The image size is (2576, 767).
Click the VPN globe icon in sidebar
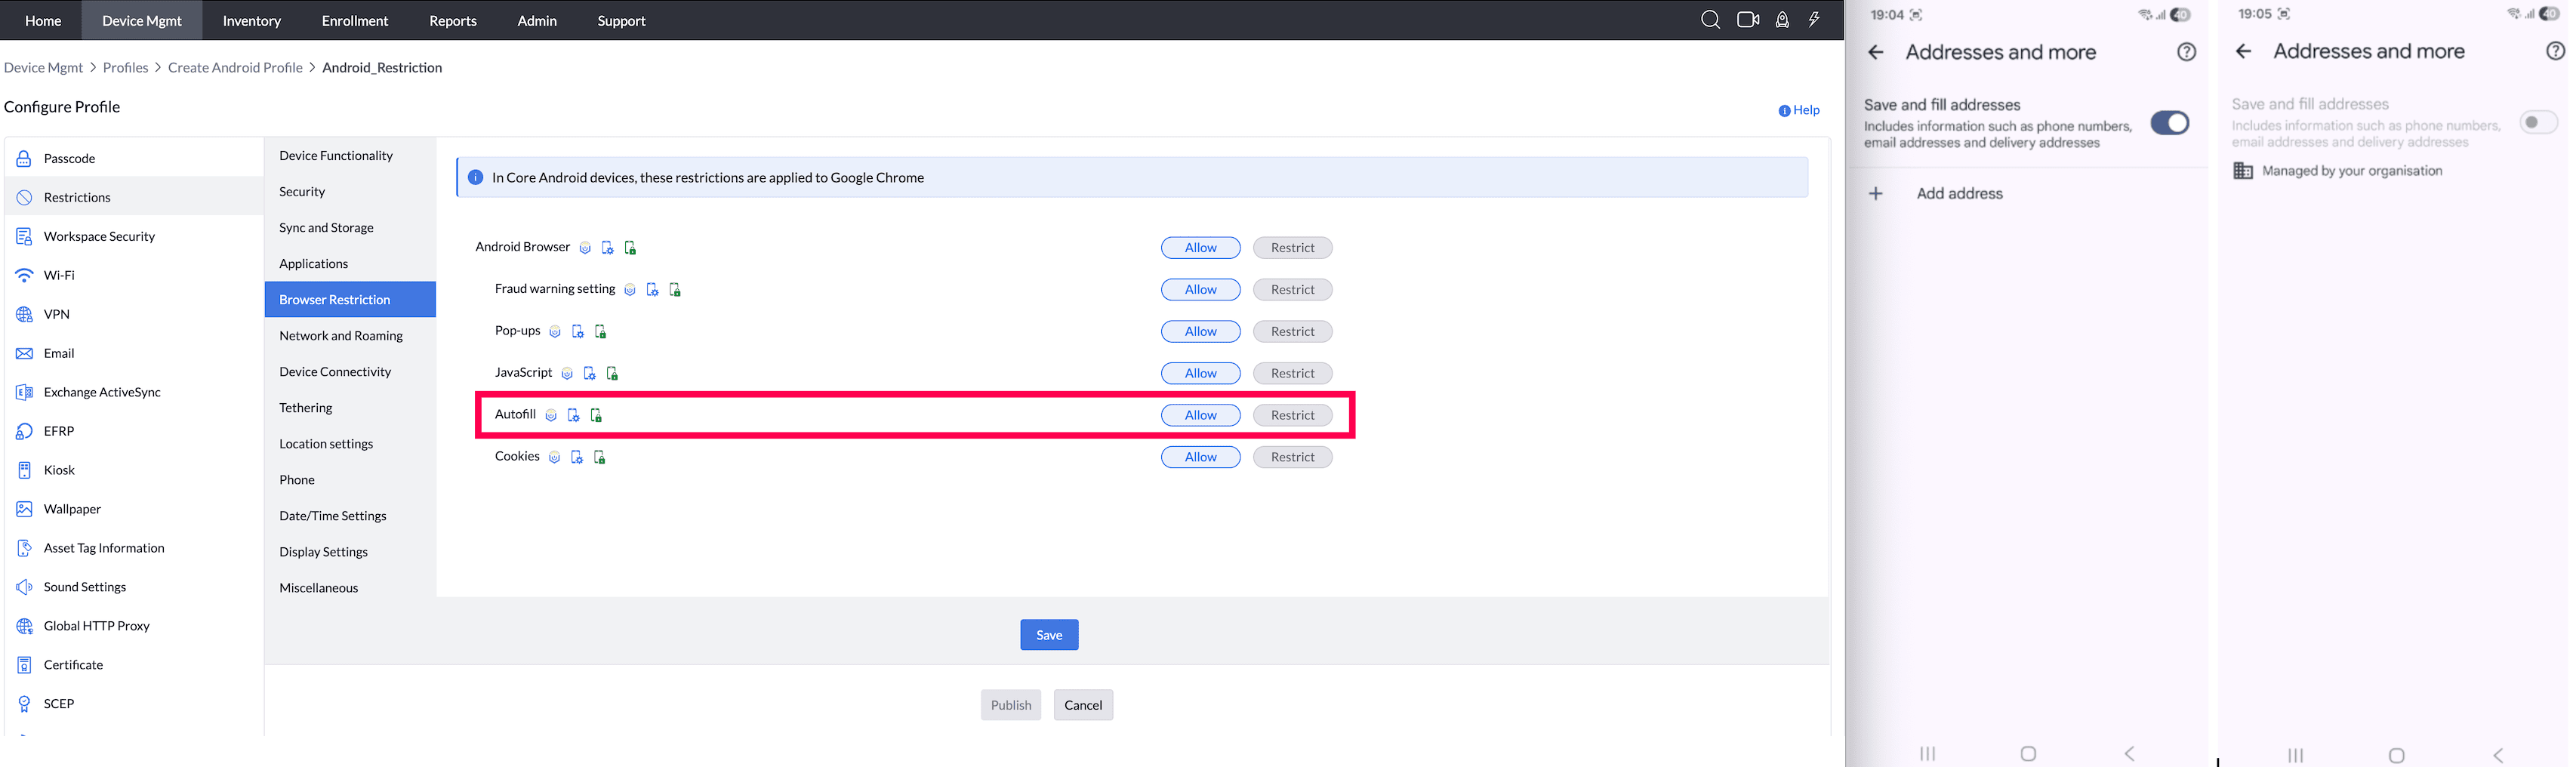click(24, 314)
